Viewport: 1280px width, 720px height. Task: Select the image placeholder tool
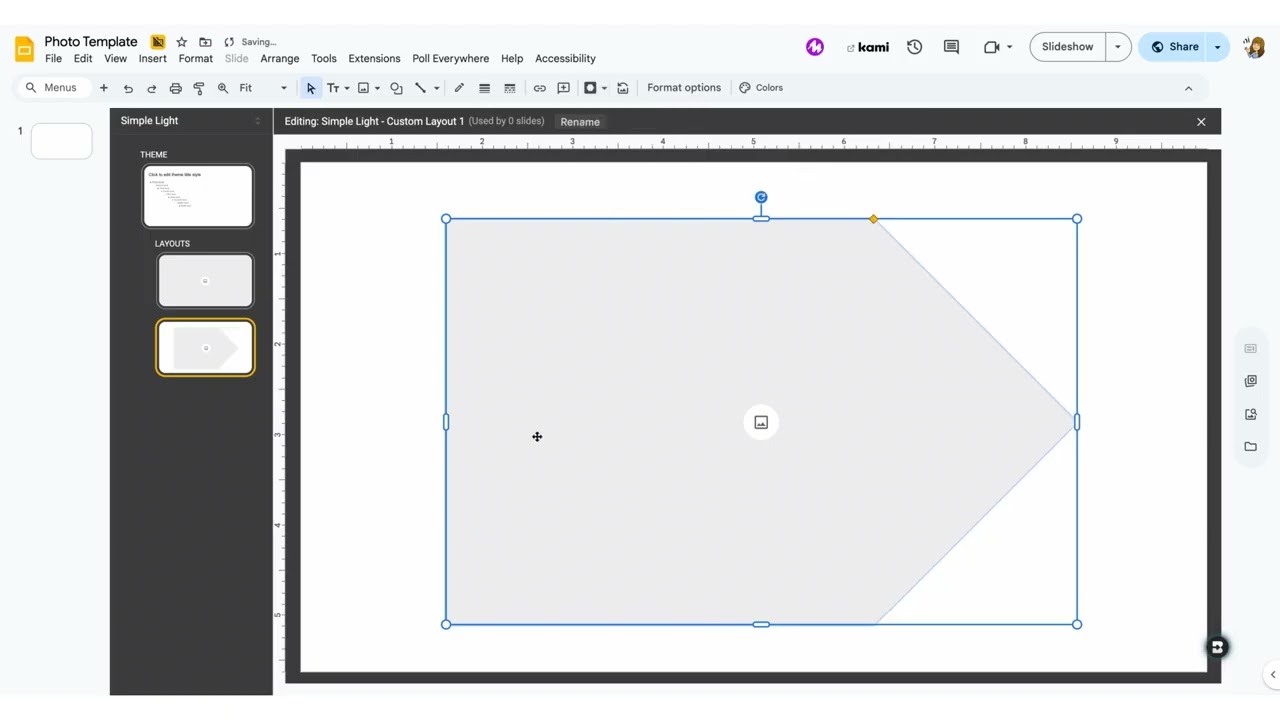coord(363,88)
